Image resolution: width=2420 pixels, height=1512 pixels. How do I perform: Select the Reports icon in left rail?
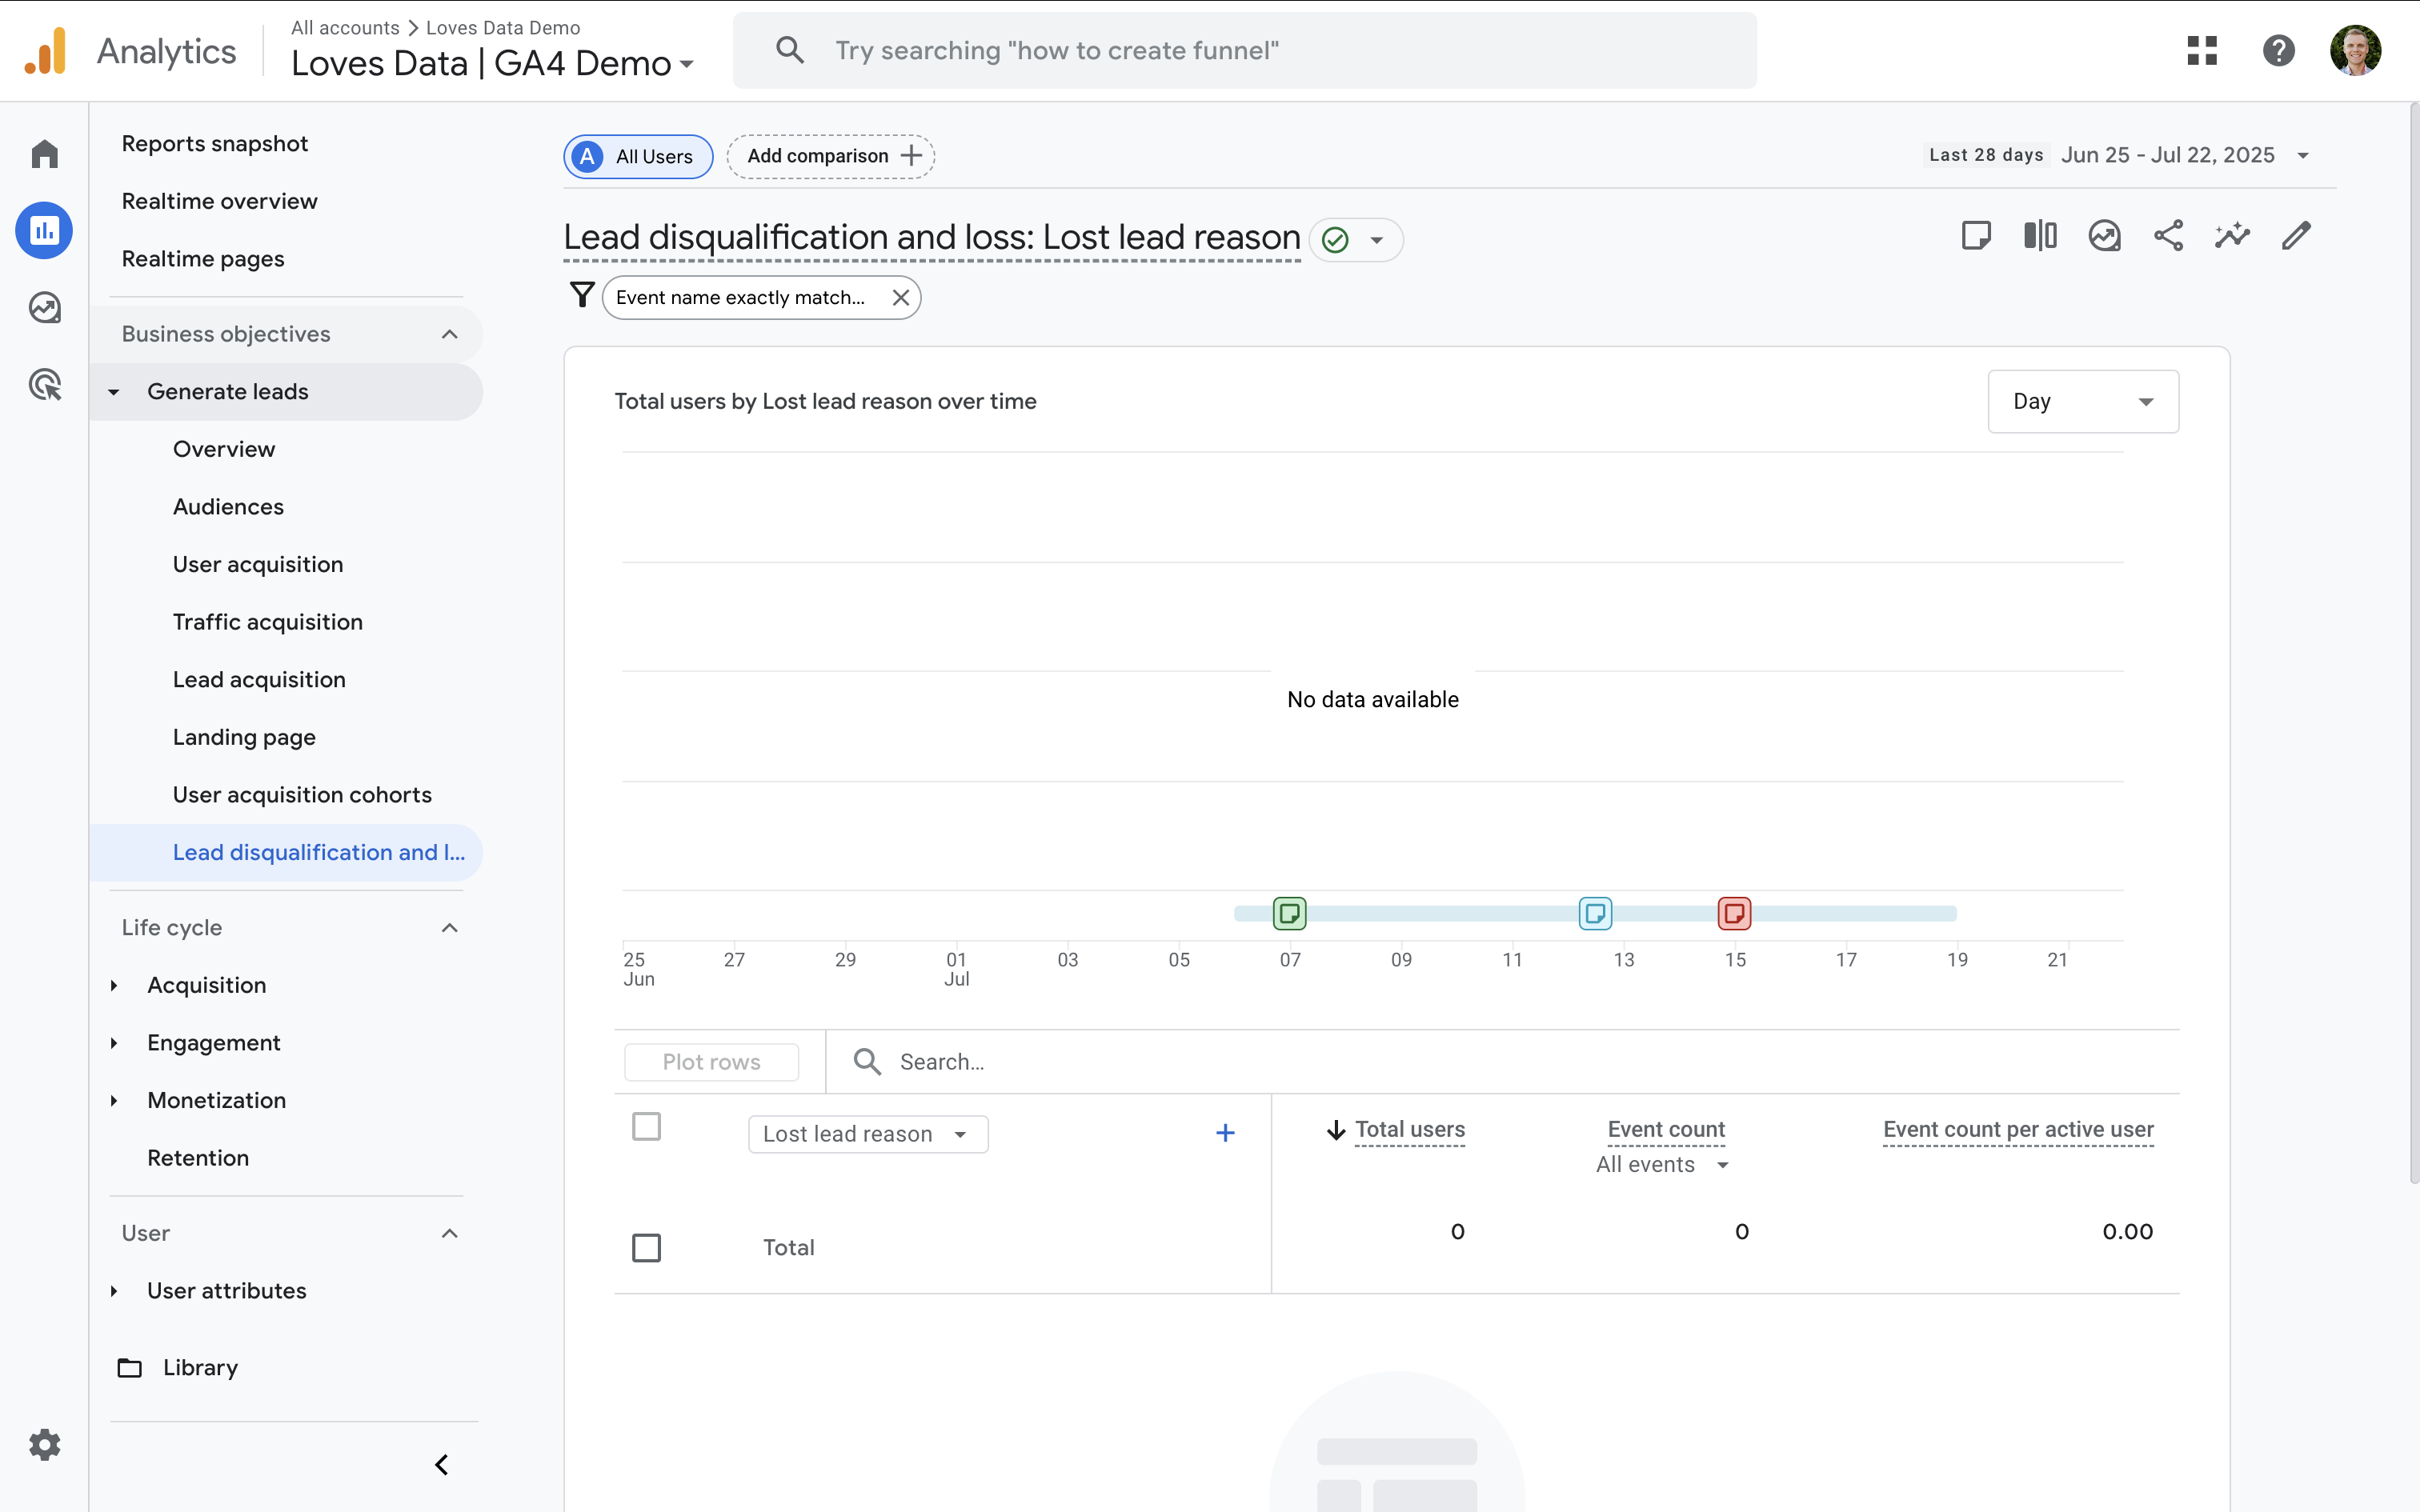coord(44,231)
